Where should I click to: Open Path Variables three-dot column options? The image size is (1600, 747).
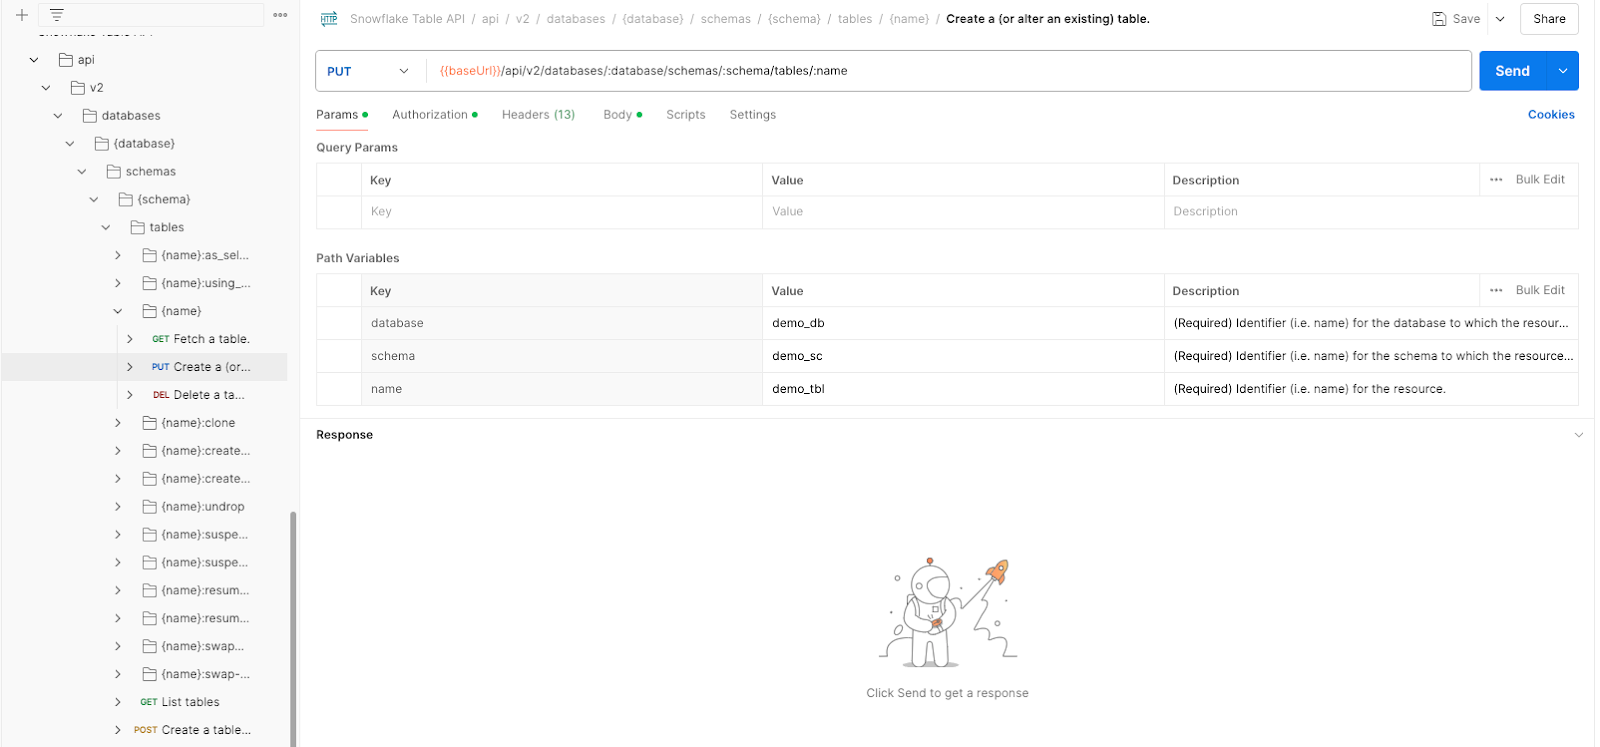pyautogui.click(x=1496, y=291)
